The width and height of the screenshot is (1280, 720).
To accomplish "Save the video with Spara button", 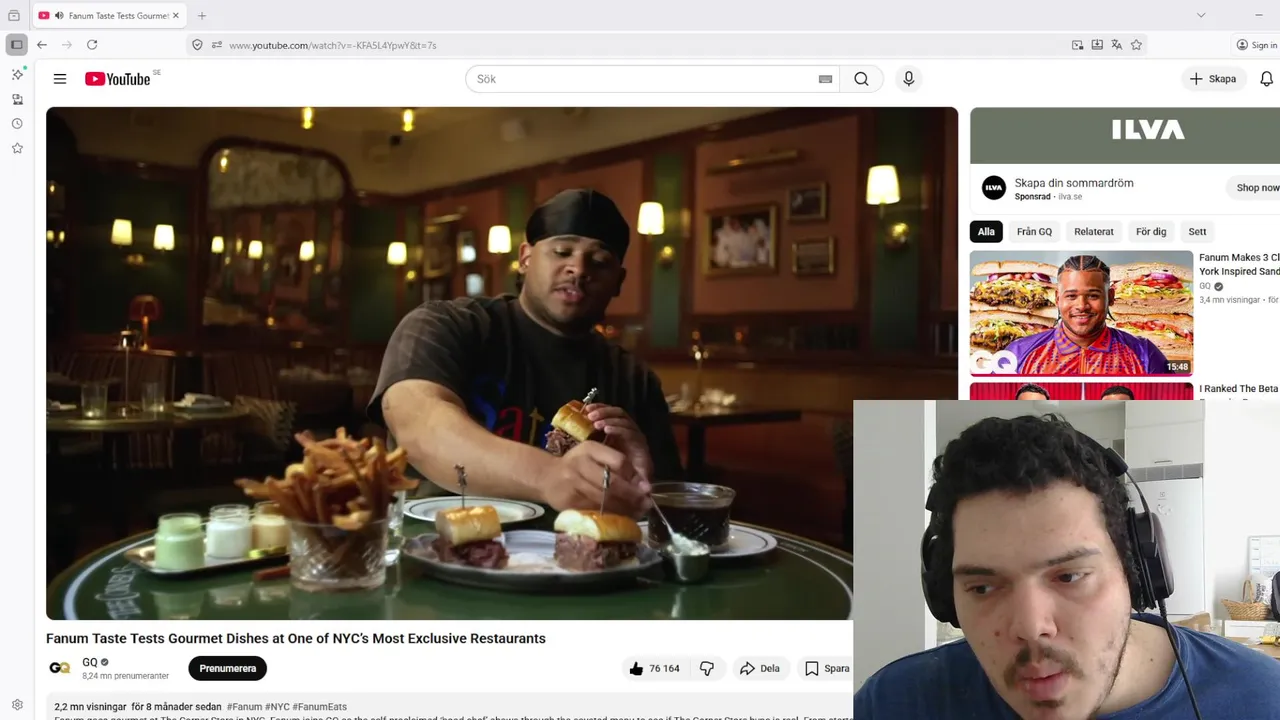I will 827,668.
